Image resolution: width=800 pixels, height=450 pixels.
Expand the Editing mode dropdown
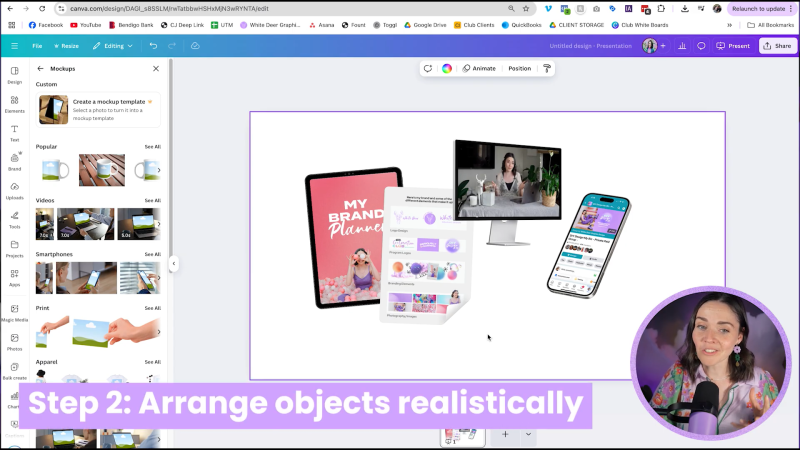tap(113, 46)
